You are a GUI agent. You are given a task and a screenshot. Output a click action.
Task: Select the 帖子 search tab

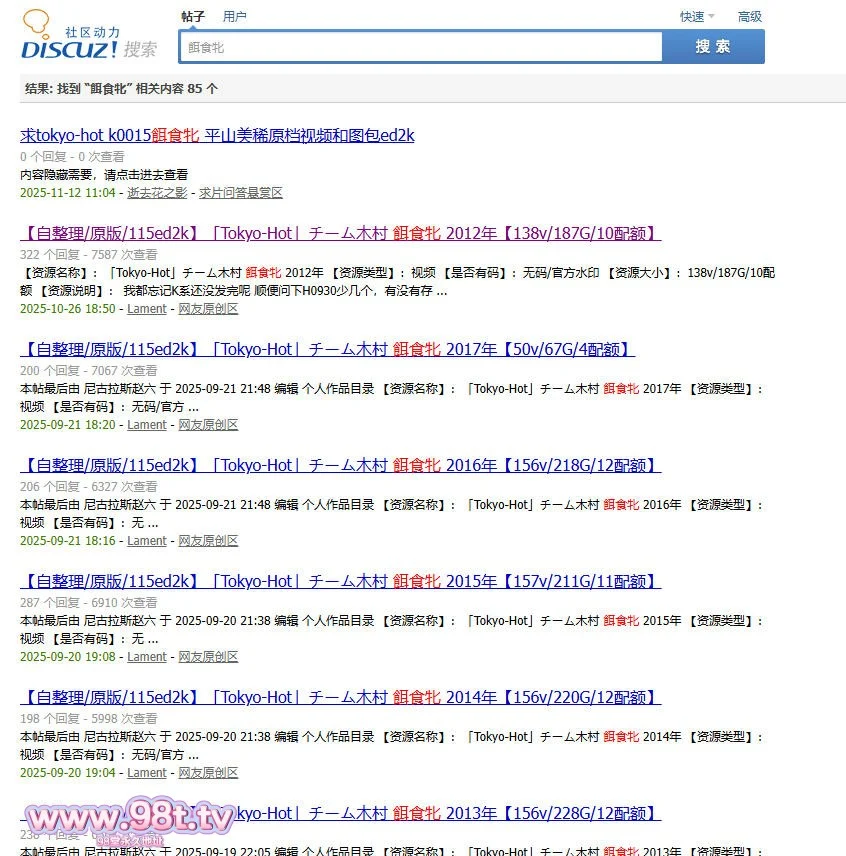pos(193,16)
